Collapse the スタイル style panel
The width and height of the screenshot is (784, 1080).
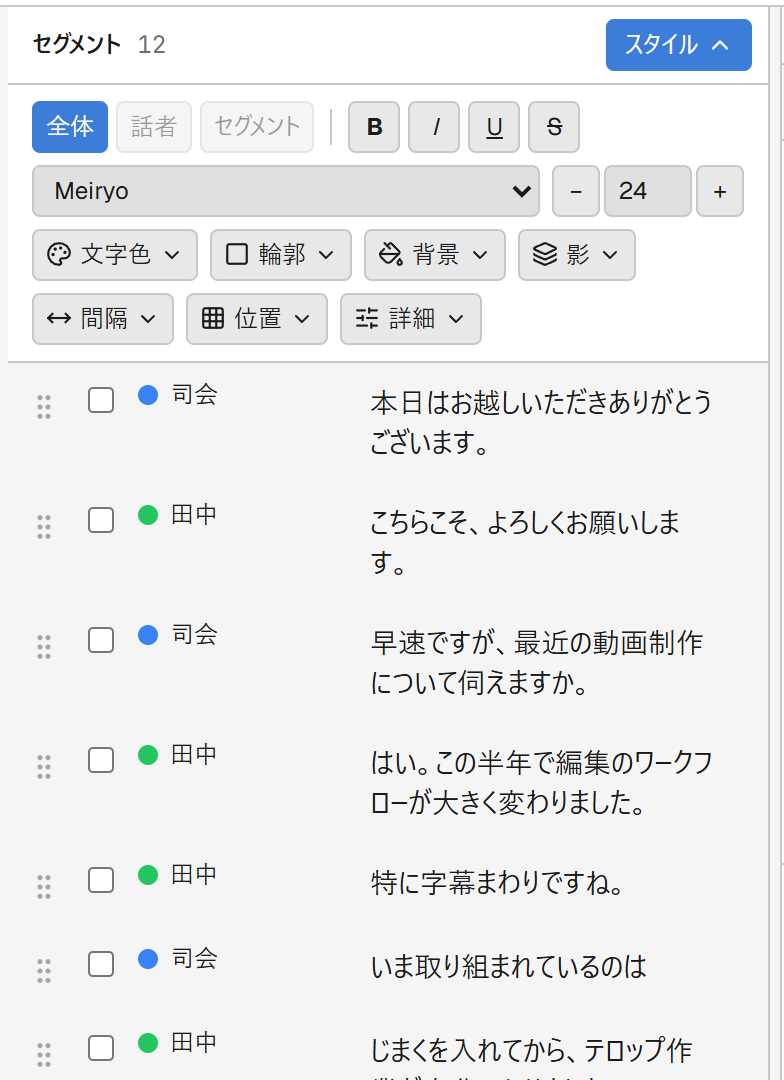pos(679,45)
